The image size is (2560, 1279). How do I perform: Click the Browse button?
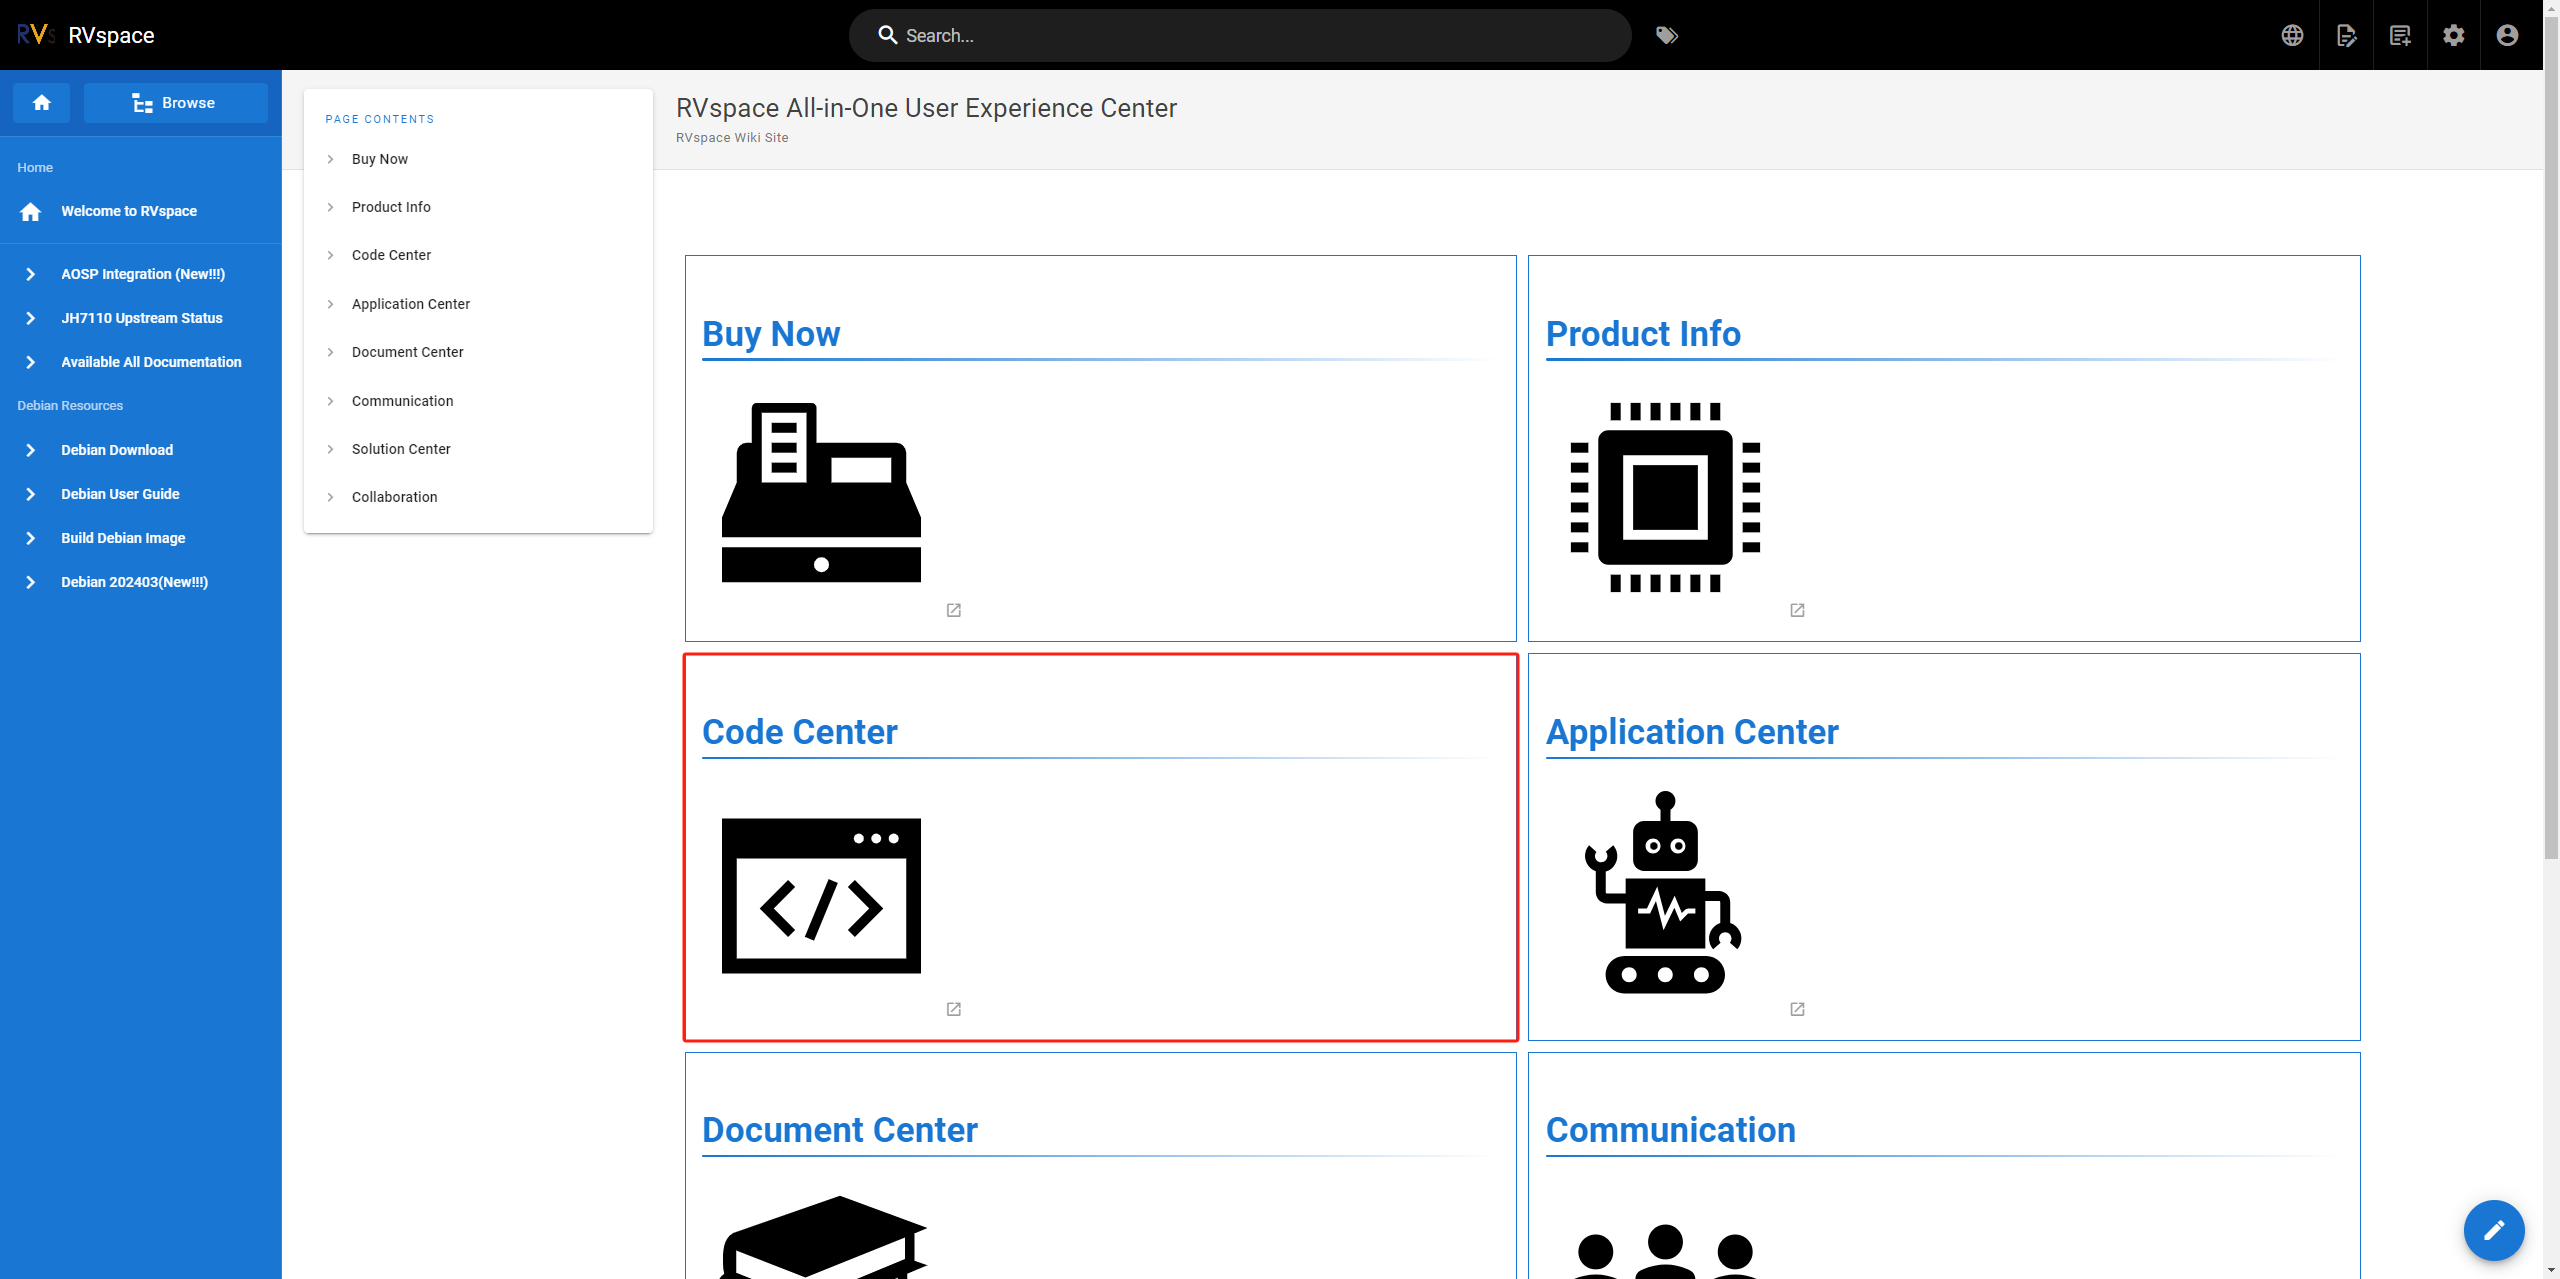pyautogui.click(x=175, y=103)
